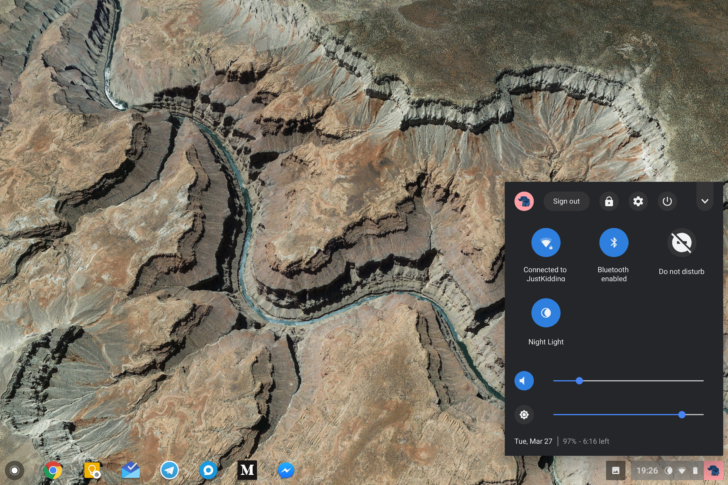This screenshot has height=485, width=728.
Task: Lock the screen with the padlock icon
Action: click(609, 201)
